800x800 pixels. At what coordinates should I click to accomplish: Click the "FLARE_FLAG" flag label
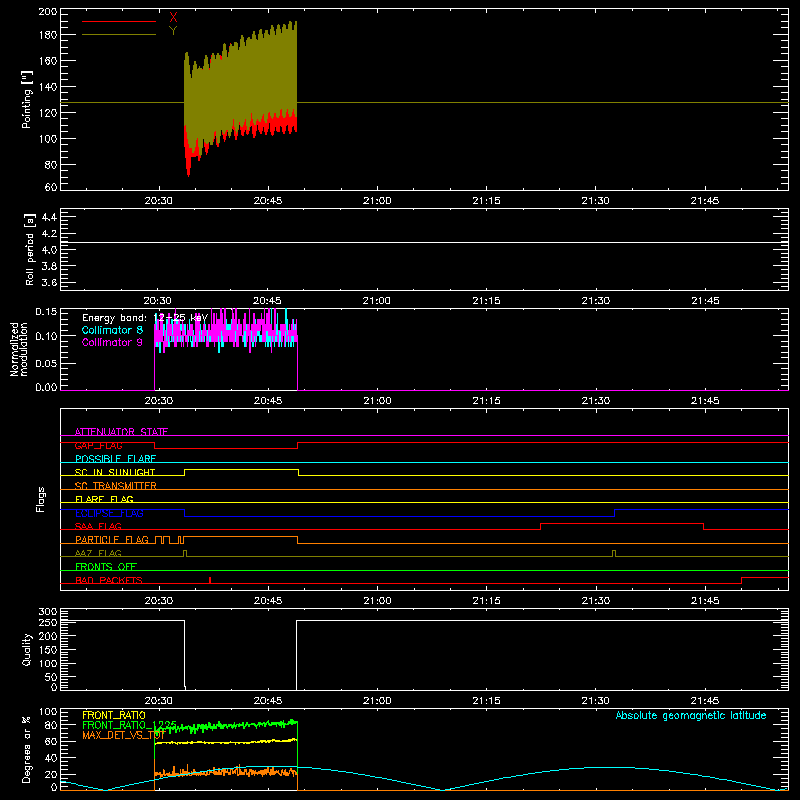point(104,499)
